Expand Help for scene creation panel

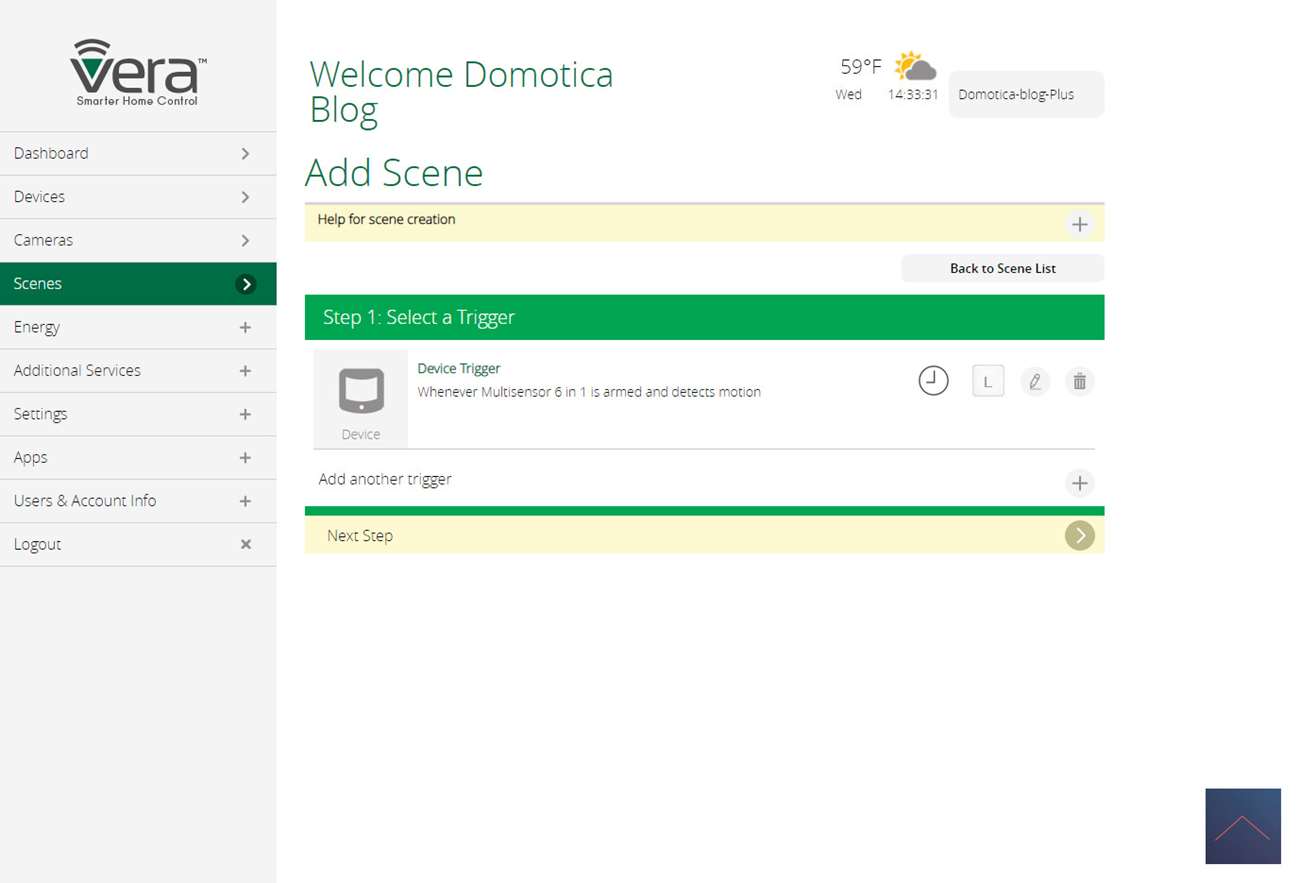click(1079, 224)
